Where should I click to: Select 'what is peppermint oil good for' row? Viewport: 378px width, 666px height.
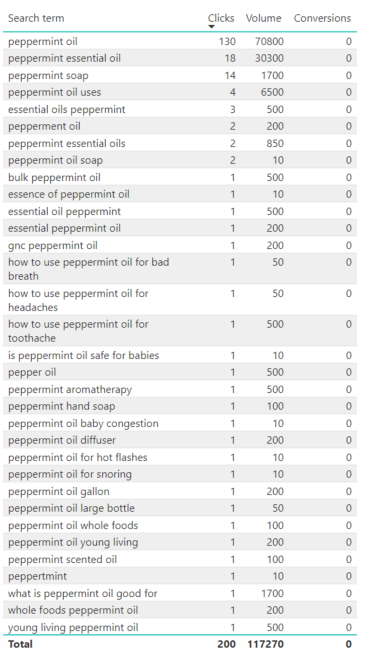click(x=180, y=593)
